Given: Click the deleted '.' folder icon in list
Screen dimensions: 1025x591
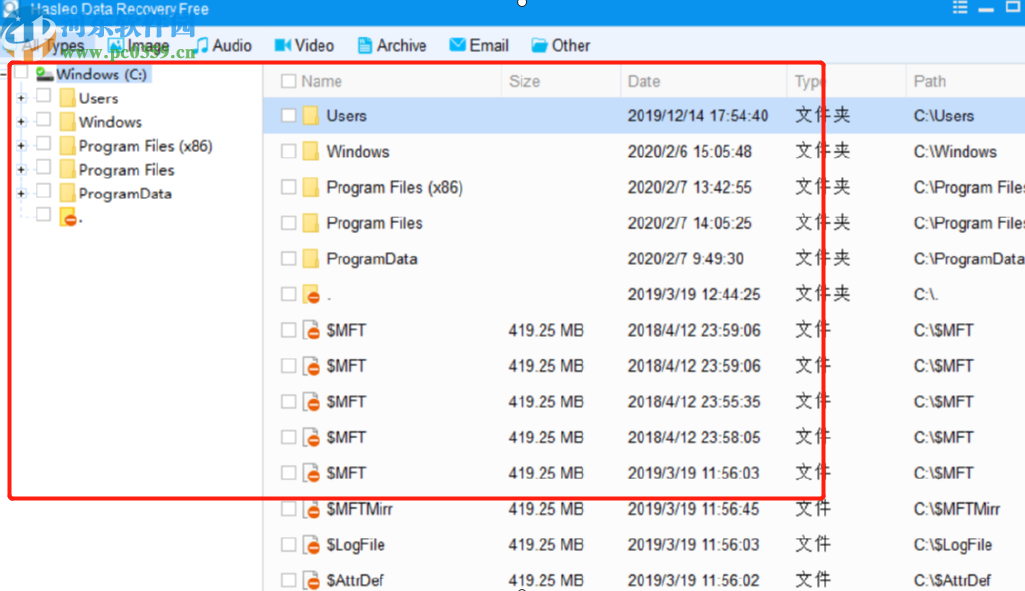Looking at the screenshot, I should point(311,294).
